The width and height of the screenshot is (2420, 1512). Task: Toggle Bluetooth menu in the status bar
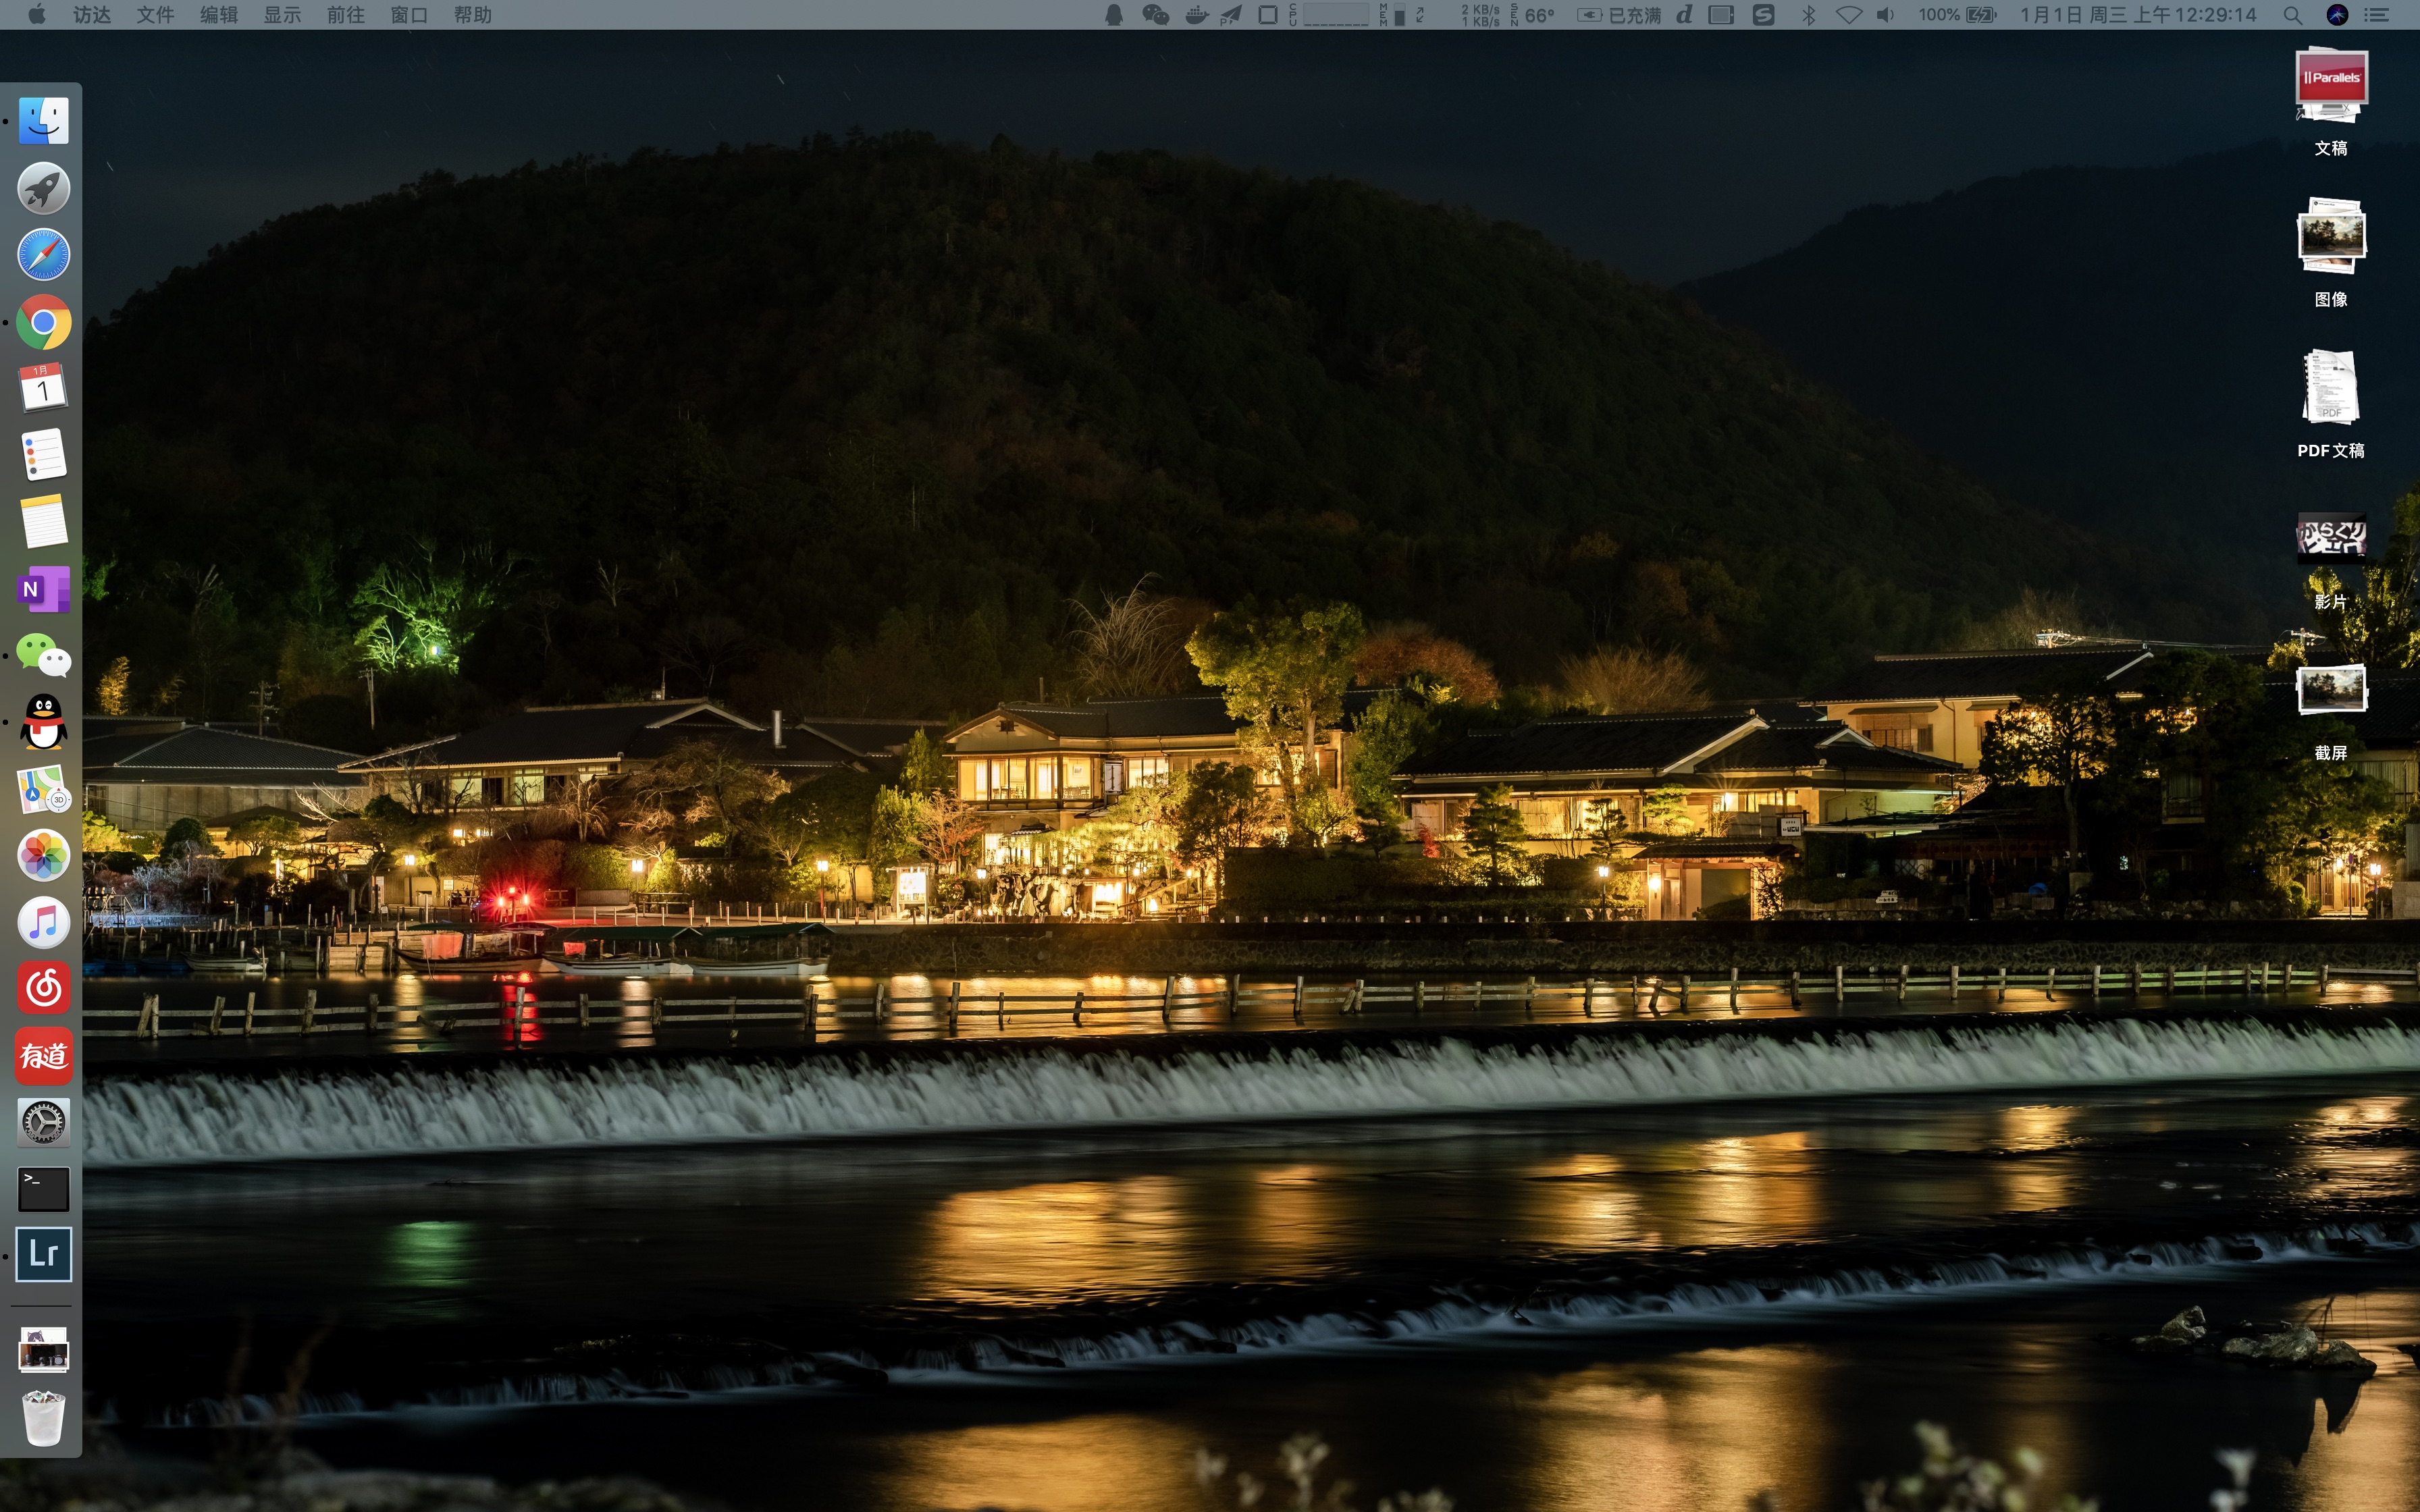click(1808, 15)
